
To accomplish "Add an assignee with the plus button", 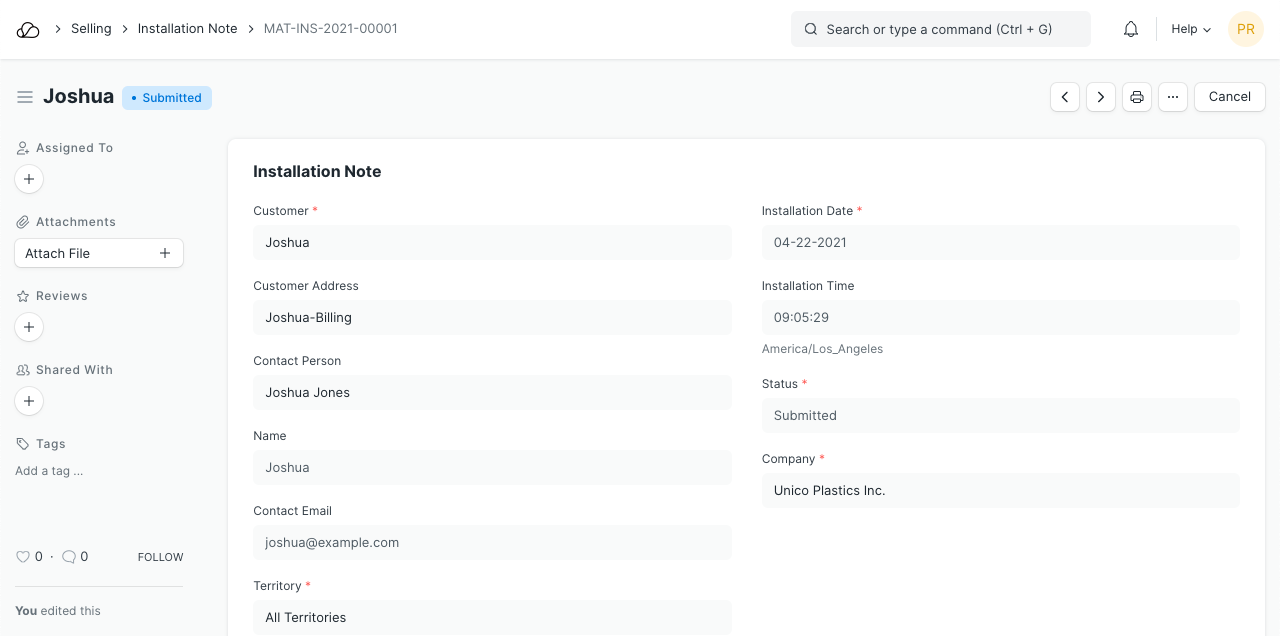I will tap(29, 179).
